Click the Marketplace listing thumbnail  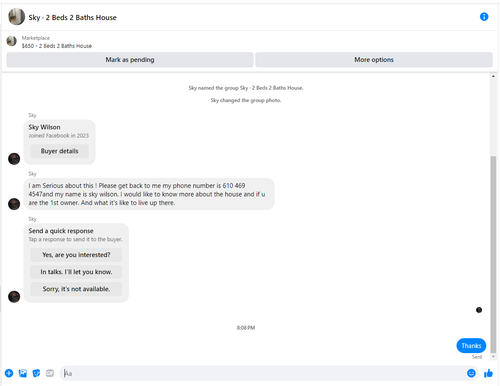click(12, 41)
